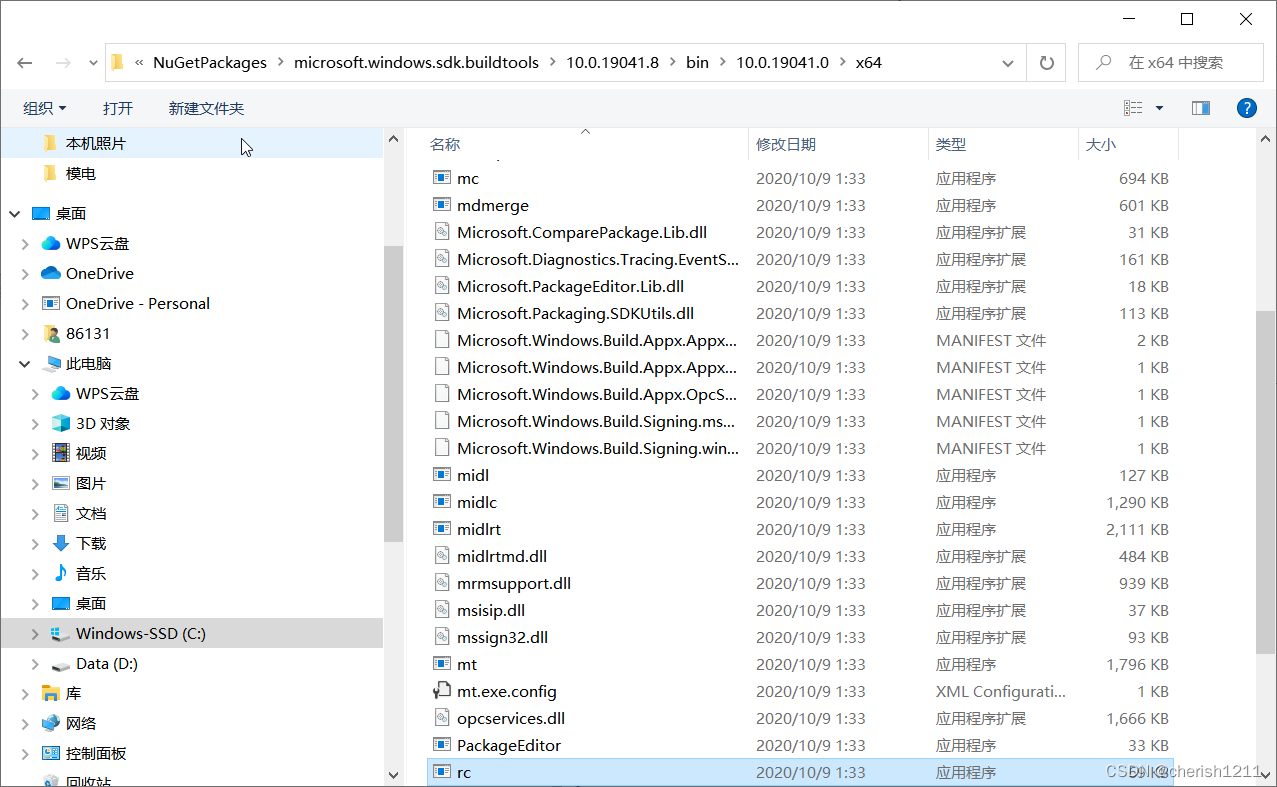Select 控制面板 in navigation pane
The image size is (1277, 787).
pos(96,753)
